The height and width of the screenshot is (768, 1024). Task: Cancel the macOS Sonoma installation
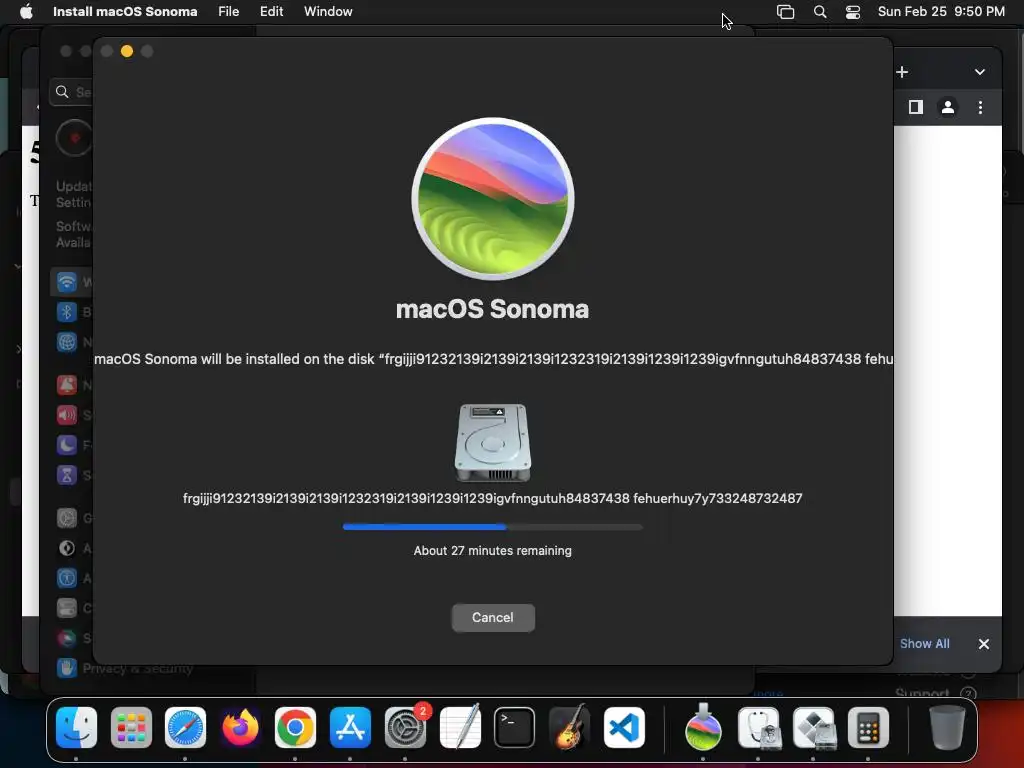[x=493, y=617]
